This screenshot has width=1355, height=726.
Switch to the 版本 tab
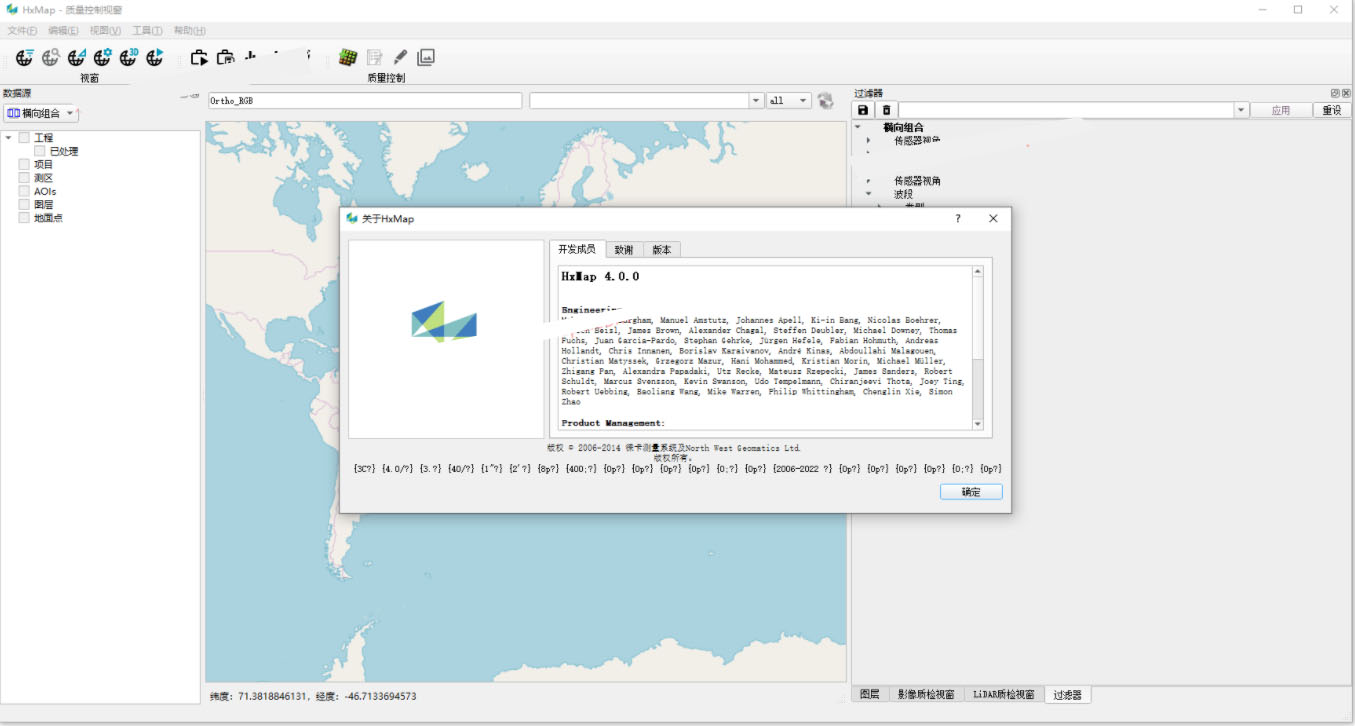[x=661, y=250]
